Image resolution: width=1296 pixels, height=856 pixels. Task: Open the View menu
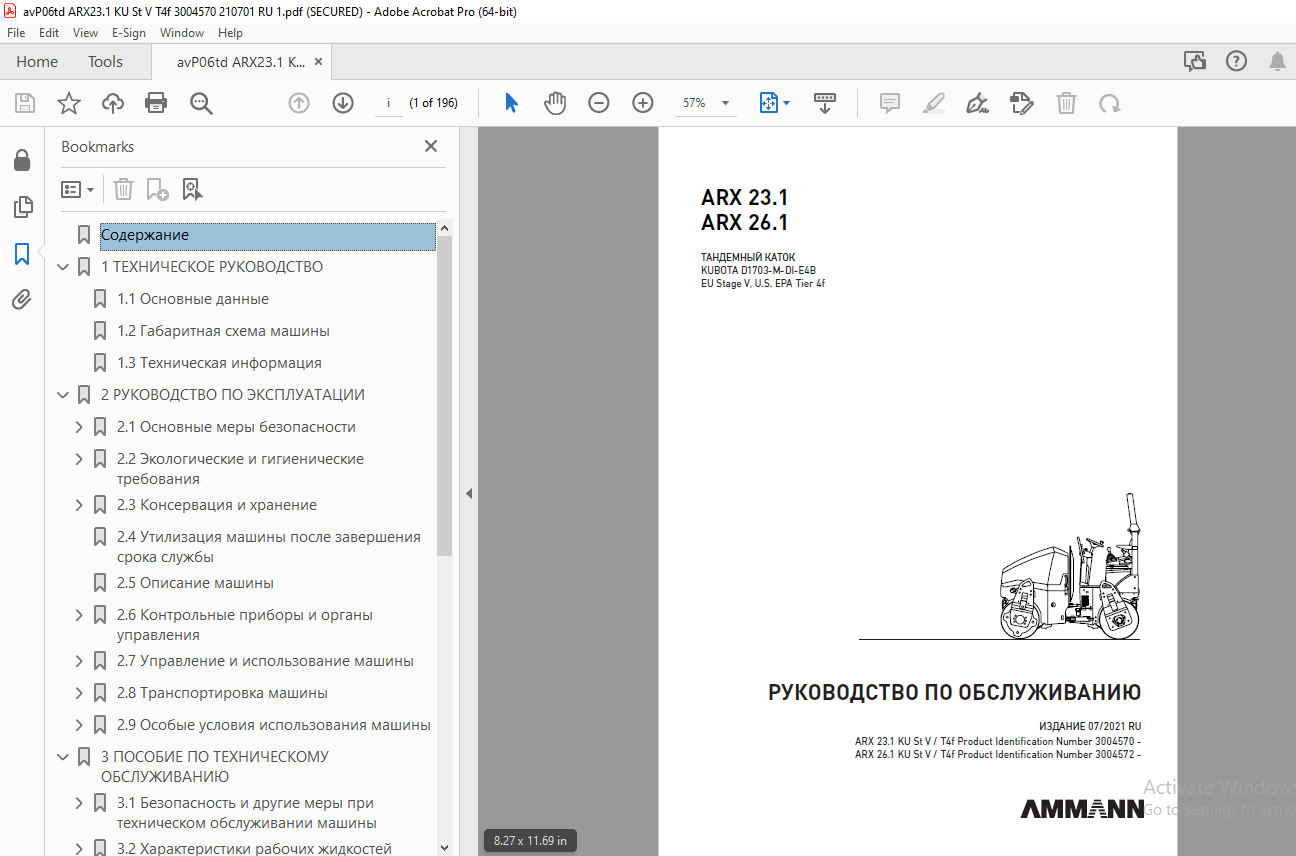[x=85, y=33]
